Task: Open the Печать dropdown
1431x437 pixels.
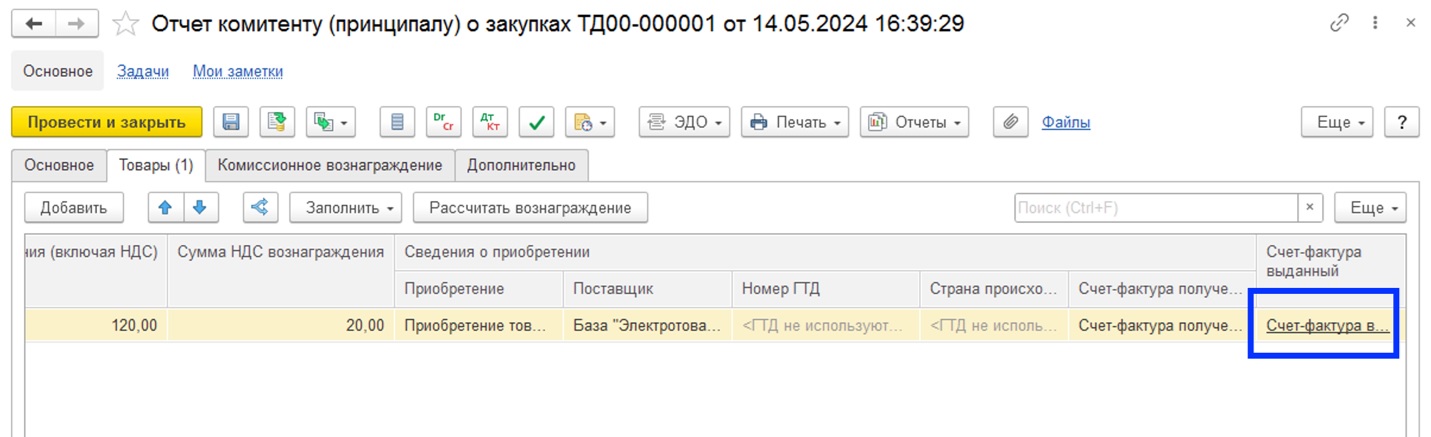Action: coord(795,122)
